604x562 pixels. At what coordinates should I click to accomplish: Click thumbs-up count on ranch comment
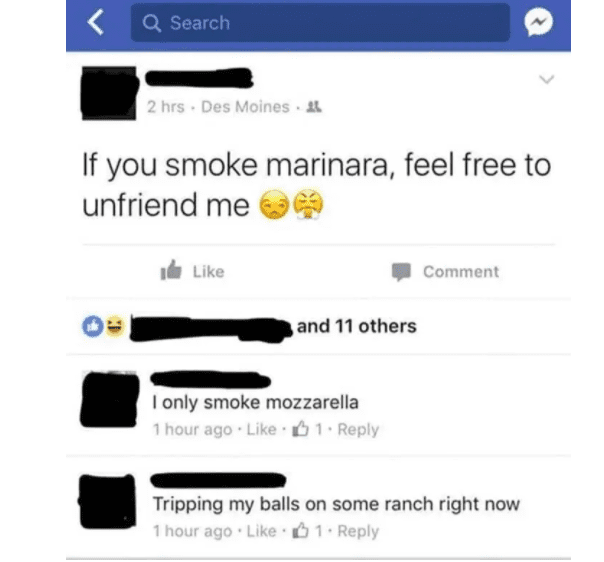coord(307,530)
